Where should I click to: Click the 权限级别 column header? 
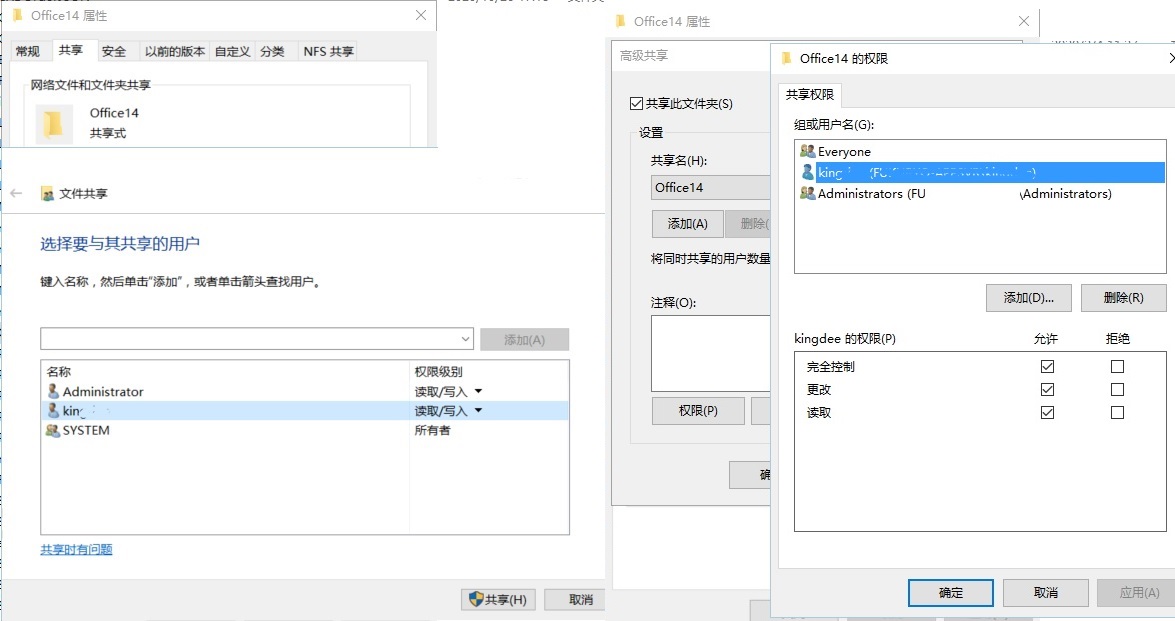[x=439, y=372]
